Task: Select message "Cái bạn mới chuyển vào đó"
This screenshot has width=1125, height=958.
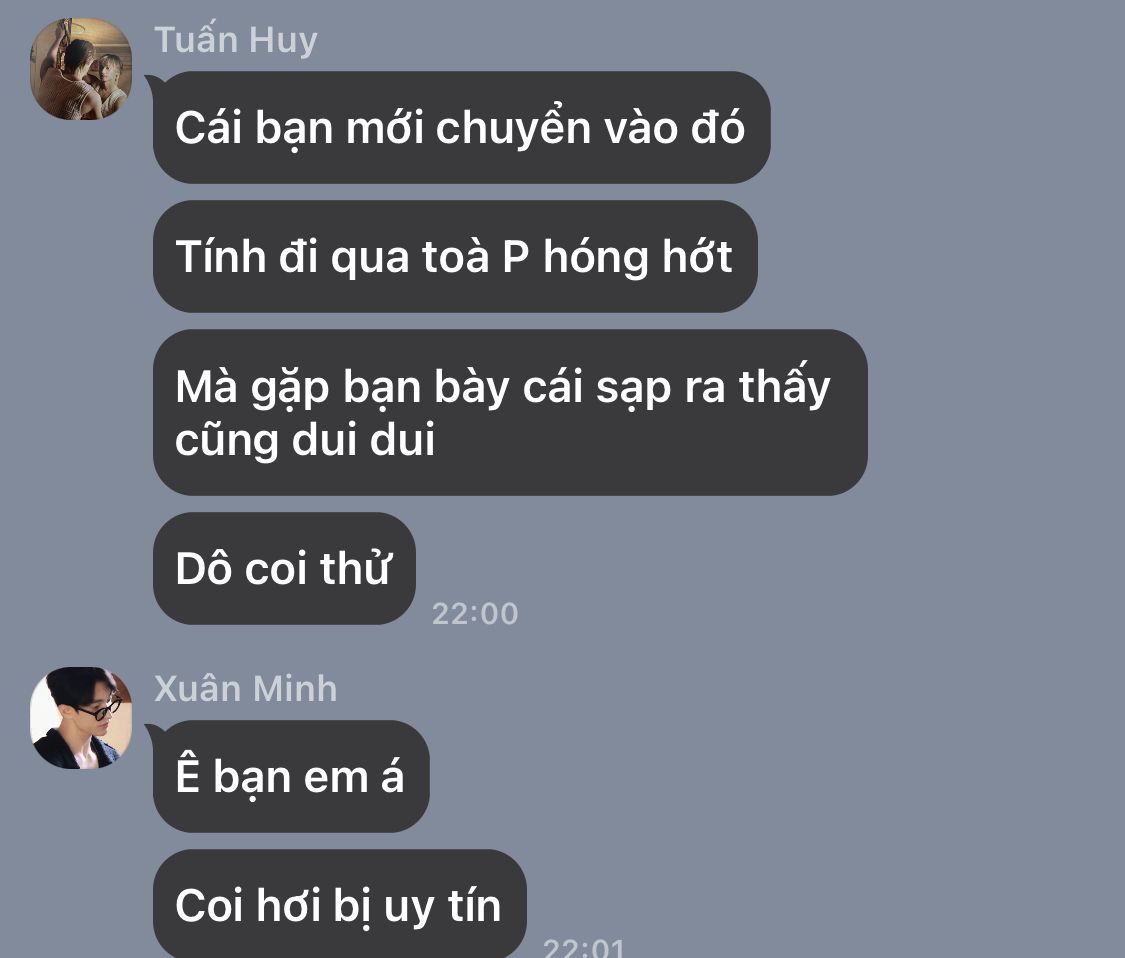Action: tap(461, 127)
